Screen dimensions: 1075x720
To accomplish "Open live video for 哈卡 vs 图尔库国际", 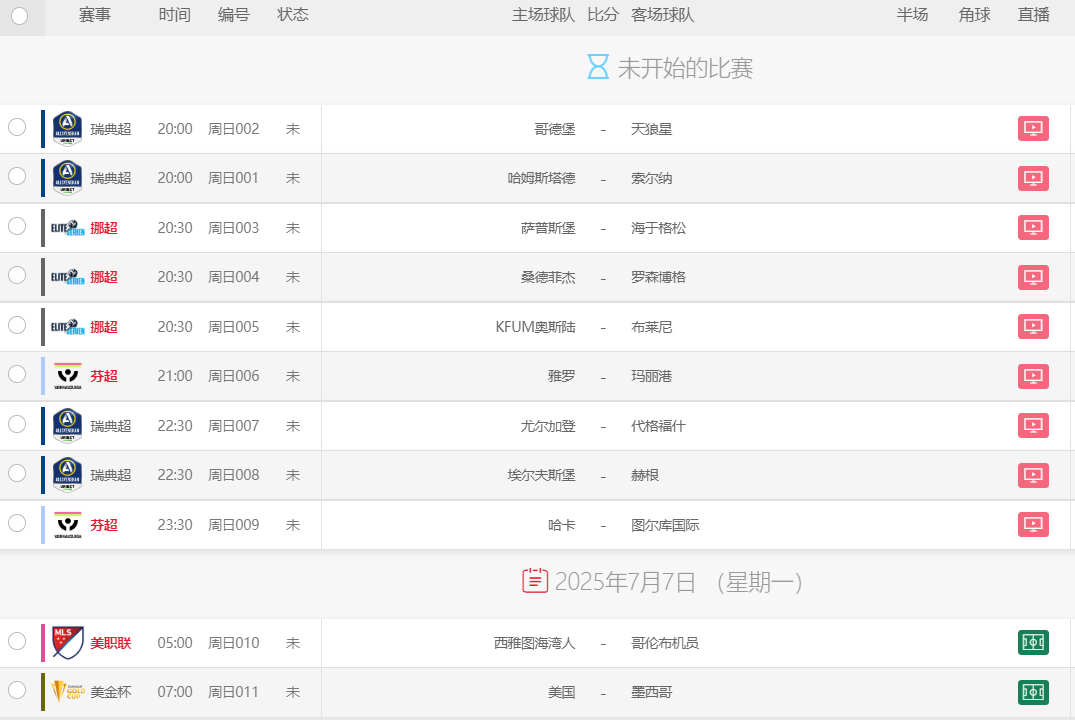I will pos(1033,525).
